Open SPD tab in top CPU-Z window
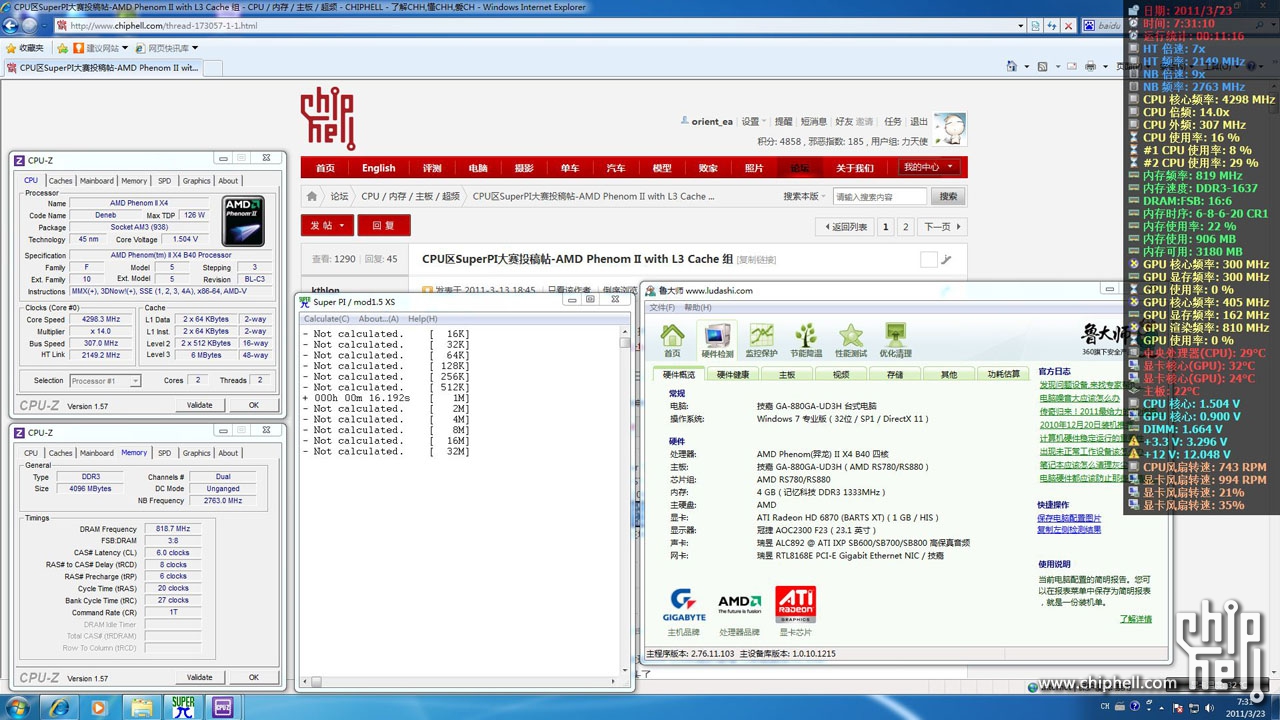Viewport: 1280px width, 720px height. coord(164,181)
